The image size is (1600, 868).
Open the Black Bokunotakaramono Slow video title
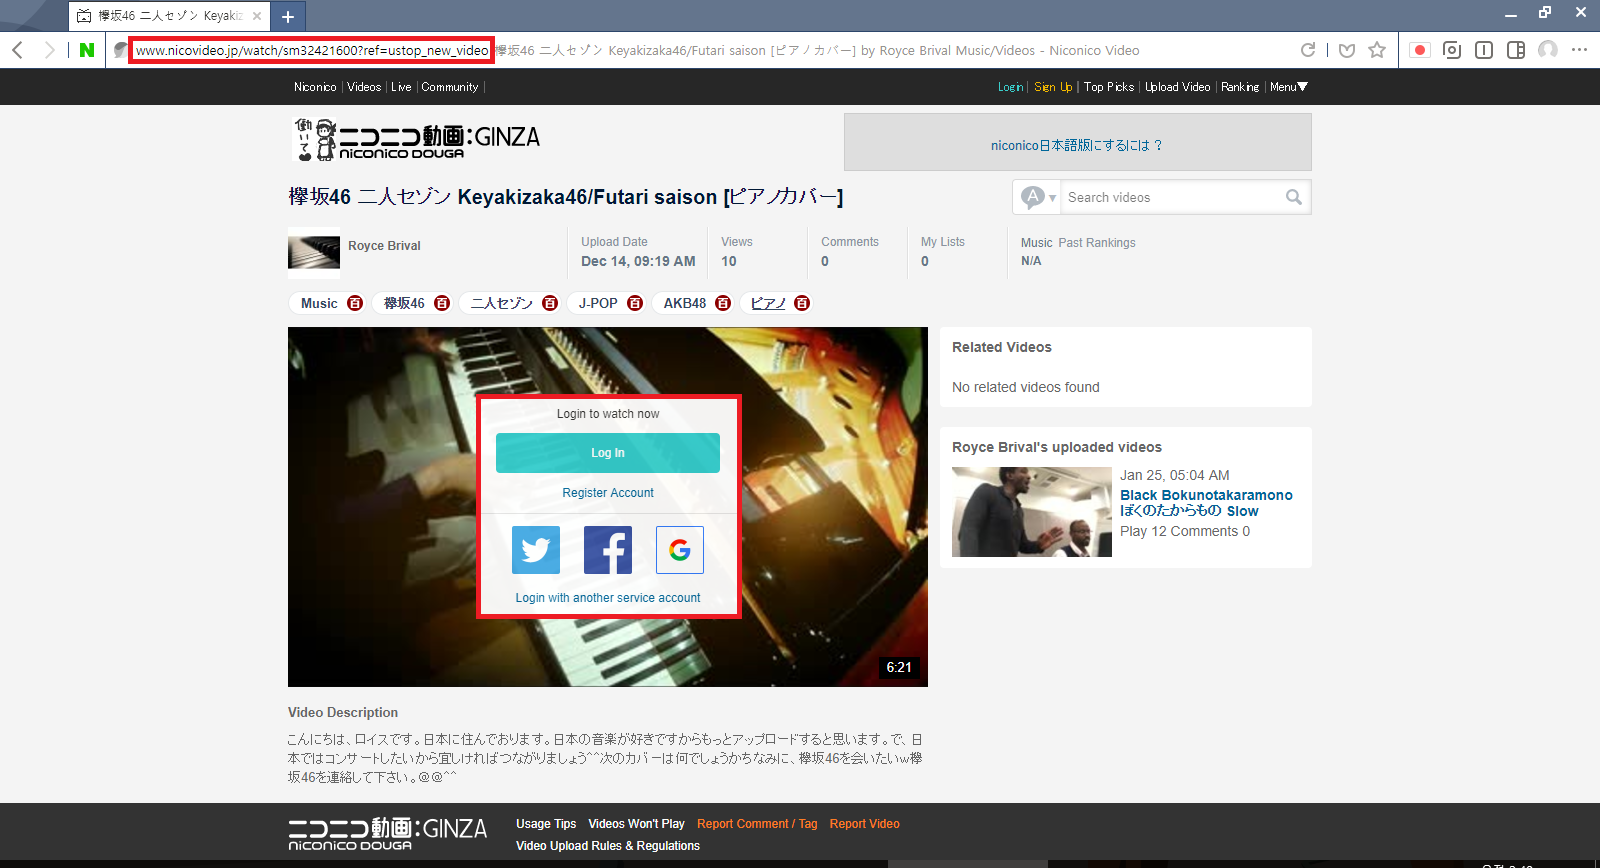pyautogui.click(x=1206, y=503)
